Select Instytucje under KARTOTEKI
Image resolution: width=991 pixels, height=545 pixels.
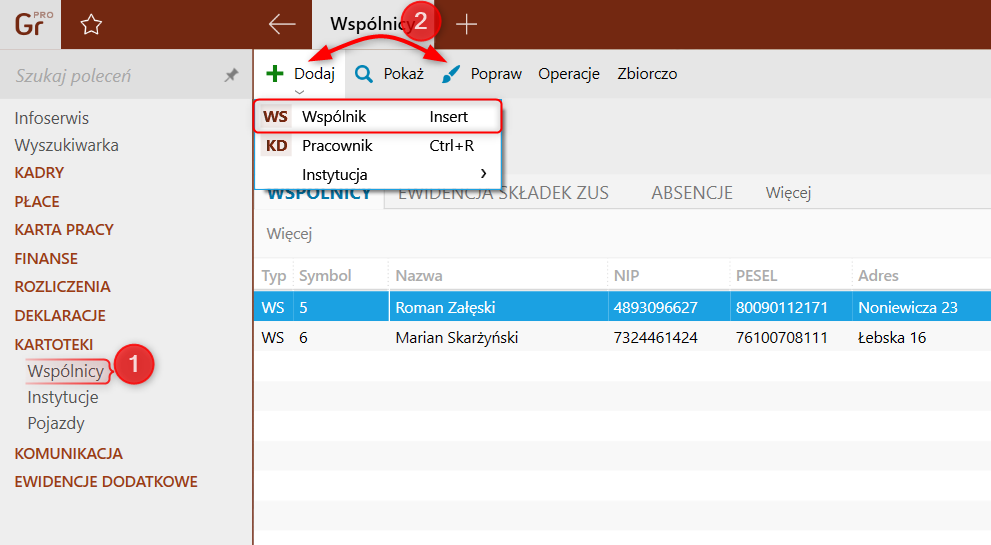click(x=63, y=398)
